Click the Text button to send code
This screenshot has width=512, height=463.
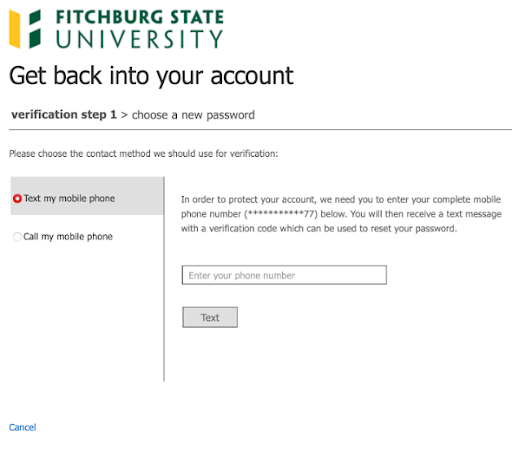pyautogui.click(x=210, y=317)
